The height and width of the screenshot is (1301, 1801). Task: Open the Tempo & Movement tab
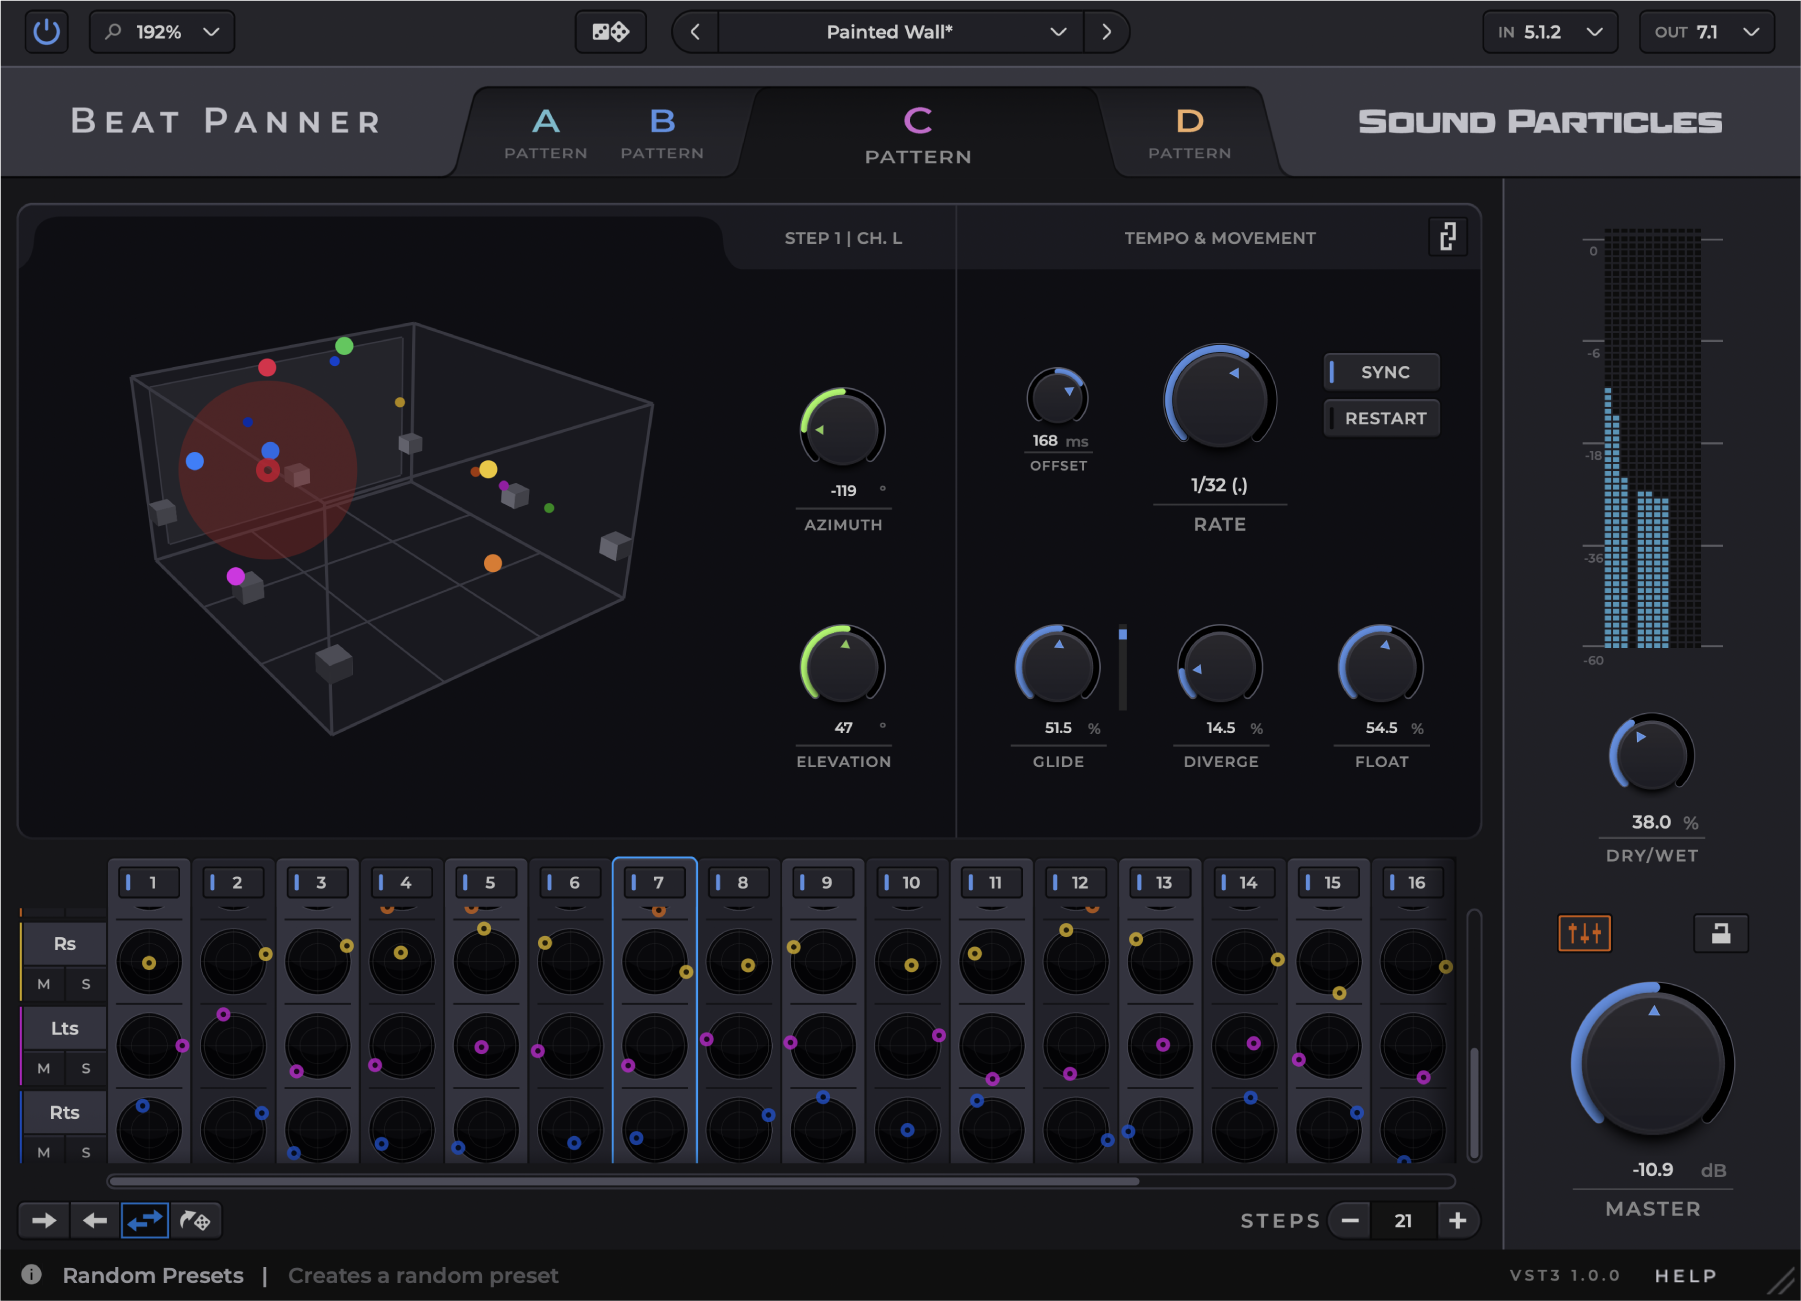click(1219, 238)
